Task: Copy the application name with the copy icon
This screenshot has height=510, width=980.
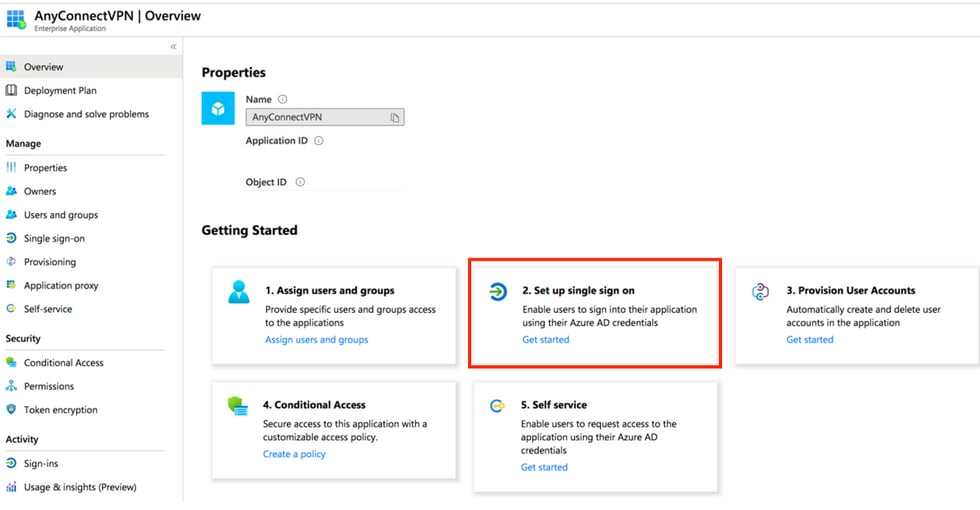Action: point(394,118)
